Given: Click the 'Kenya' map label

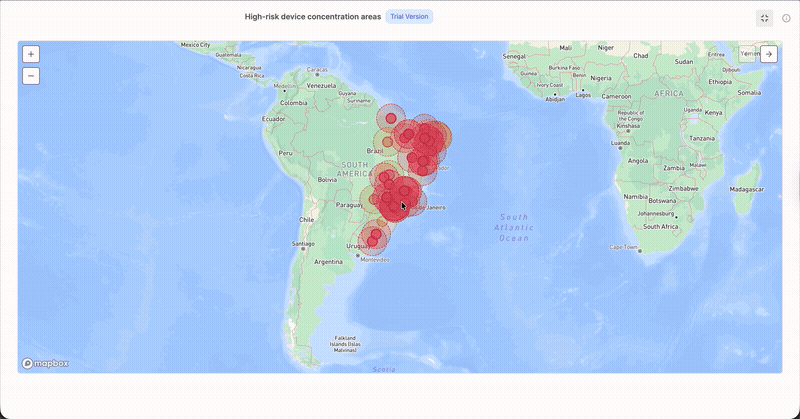Looking at the screenshot, I should click(x=713, y=112).
